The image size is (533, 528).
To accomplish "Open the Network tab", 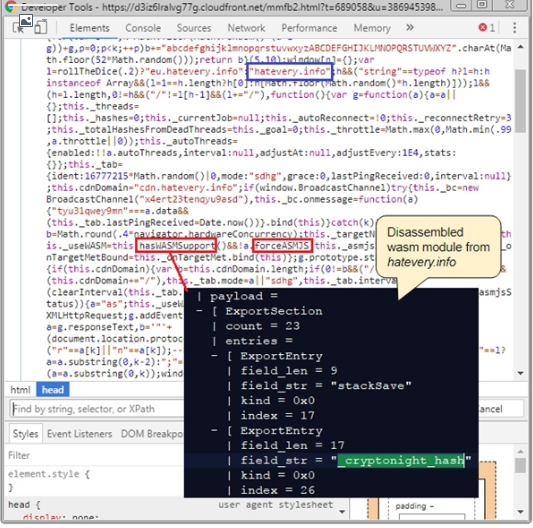I will [246, 28].
